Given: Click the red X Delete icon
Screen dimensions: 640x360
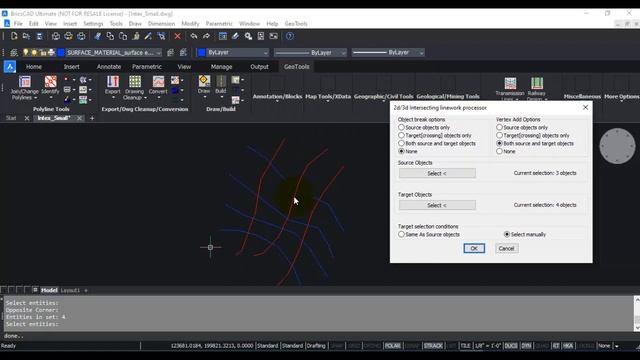Looking at the screenshot, I should click(x=178, y=36).
